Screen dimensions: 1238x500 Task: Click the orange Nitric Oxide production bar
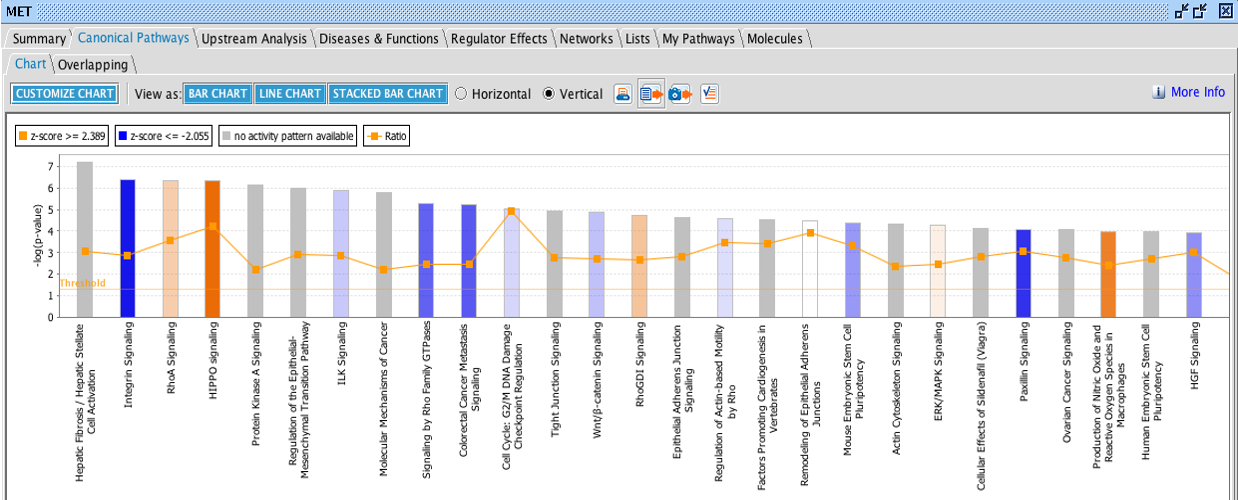(x=1108, y=275)
